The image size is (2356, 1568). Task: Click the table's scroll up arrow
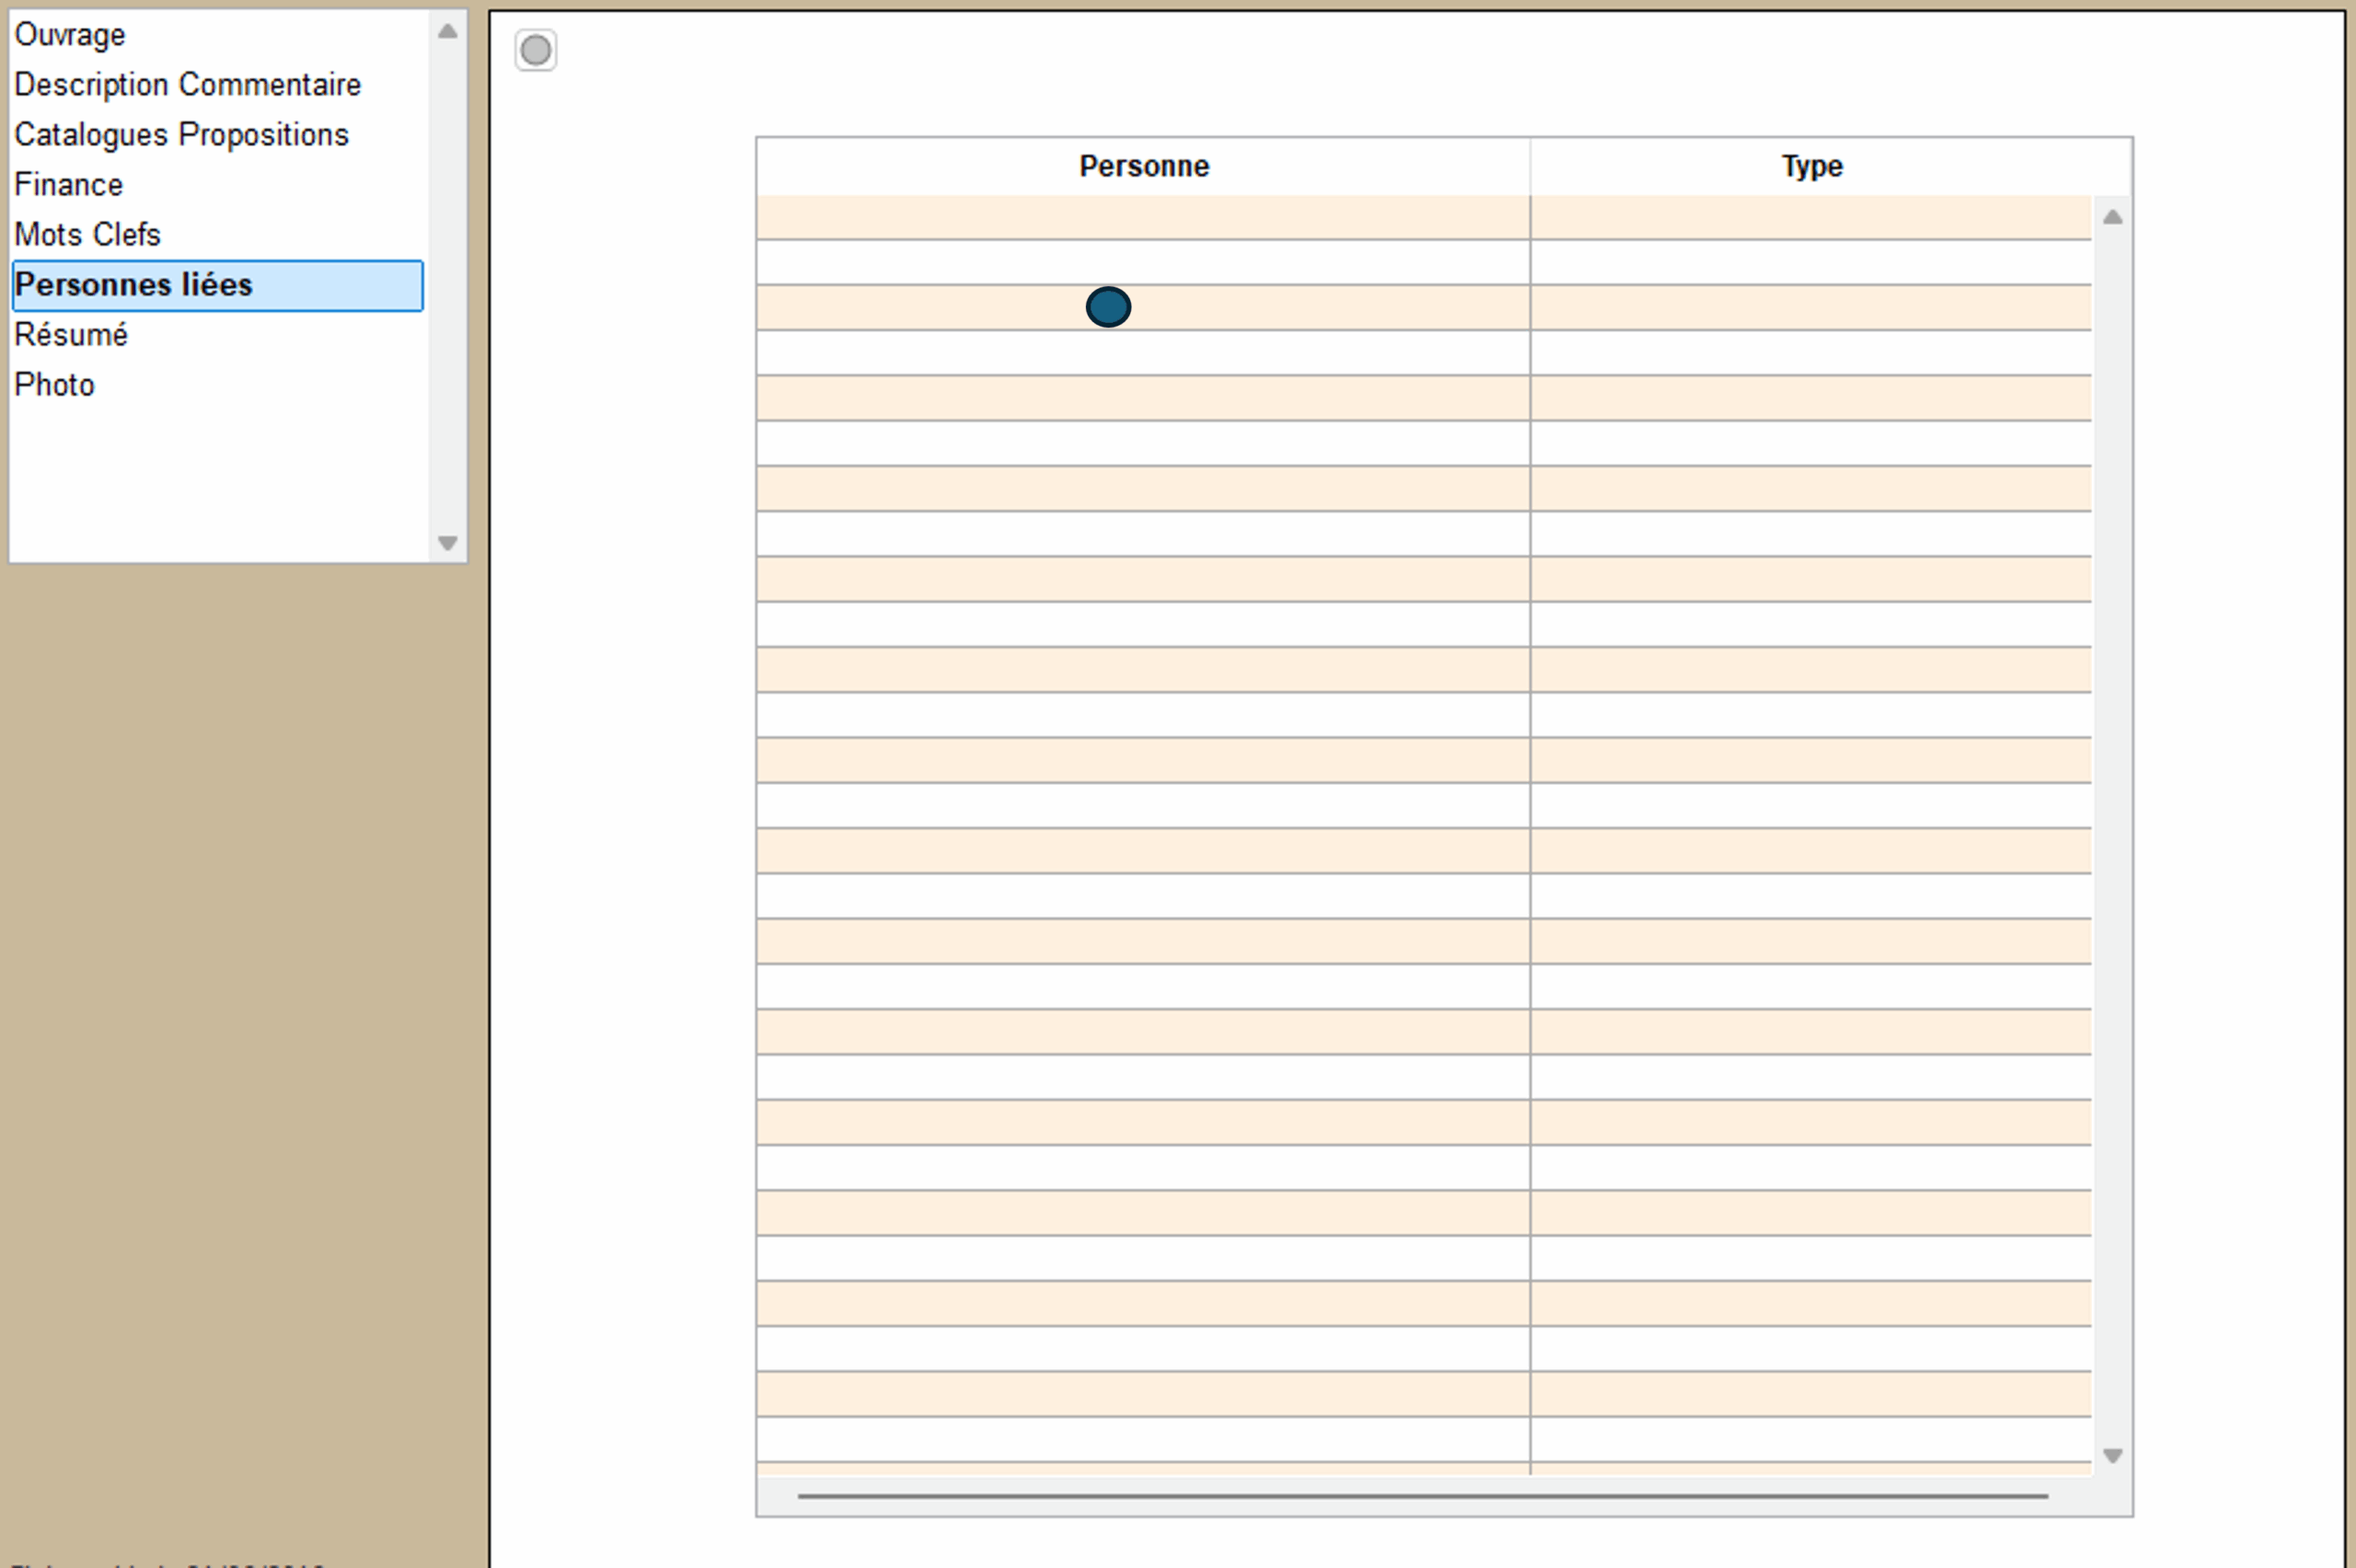coord(2112,217)
